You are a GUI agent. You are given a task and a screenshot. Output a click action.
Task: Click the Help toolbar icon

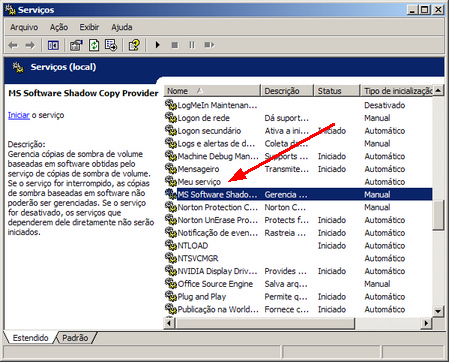[x=134, y=45]
